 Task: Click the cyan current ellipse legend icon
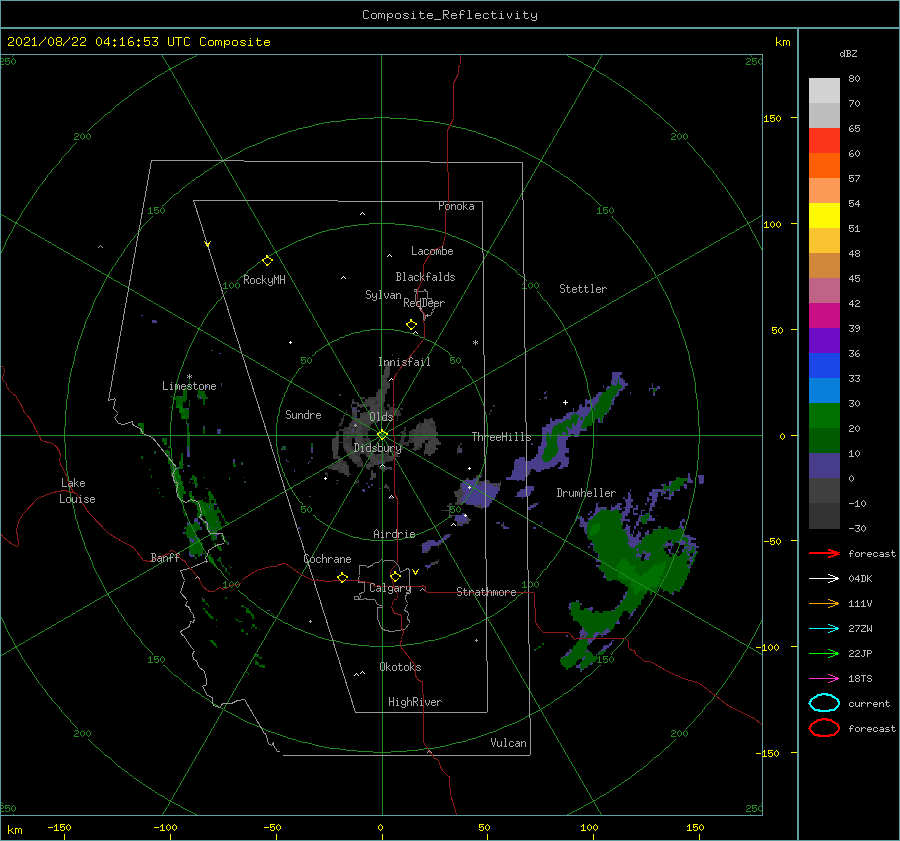pos(824,703)
